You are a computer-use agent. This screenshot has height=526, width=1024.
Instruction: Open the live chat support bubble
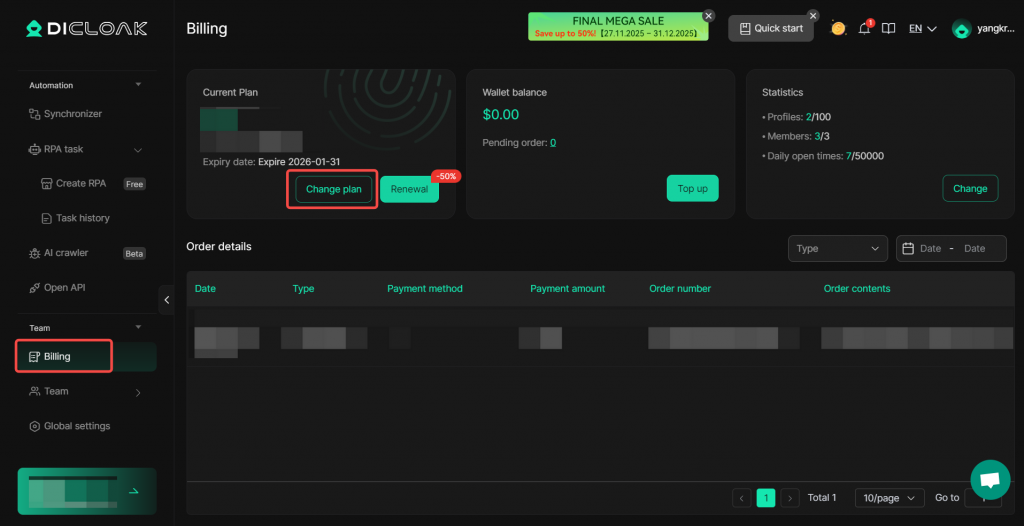pos(990,480)
